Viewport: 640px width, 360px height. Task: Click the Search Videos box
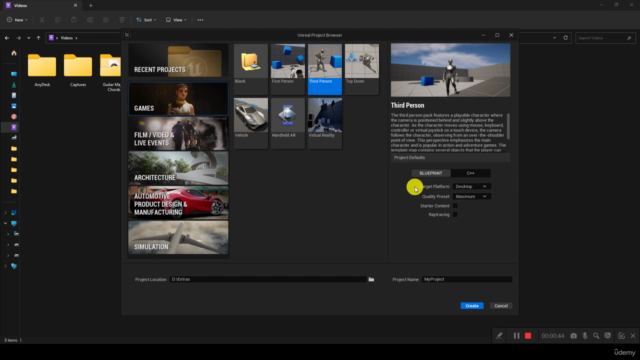tap(605, 38)
